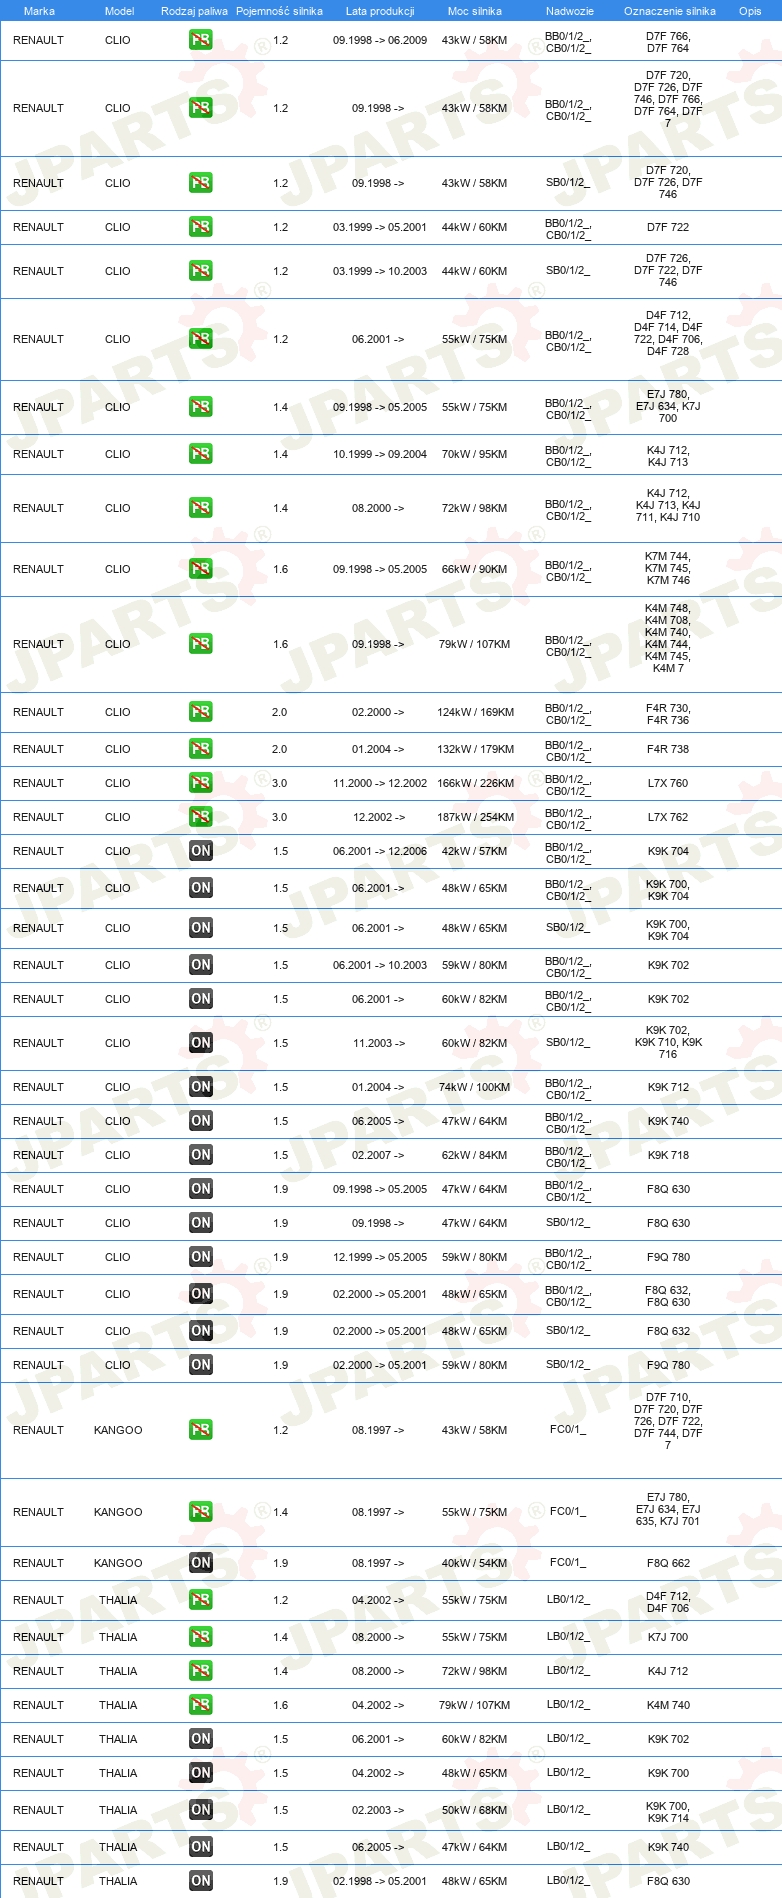Select the ON icon in Thalia 04.2002 48kW / 65KM row
782x1898 pixels.
tap(200, 1773)
